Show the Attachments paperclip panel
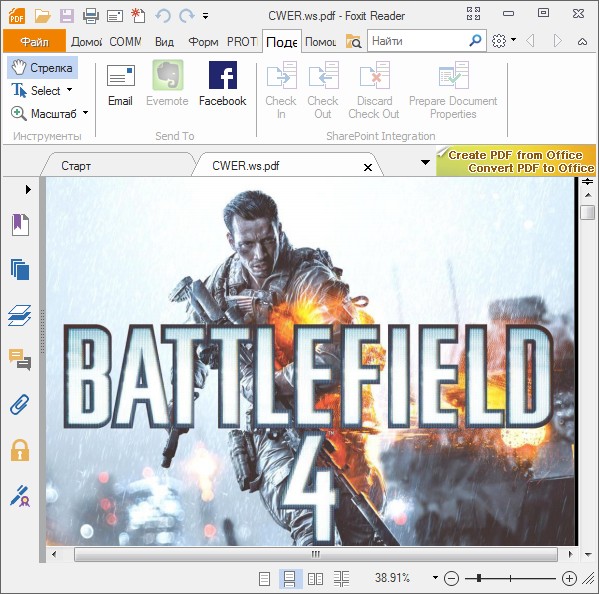The image size is (599, 594). [20, 405]
